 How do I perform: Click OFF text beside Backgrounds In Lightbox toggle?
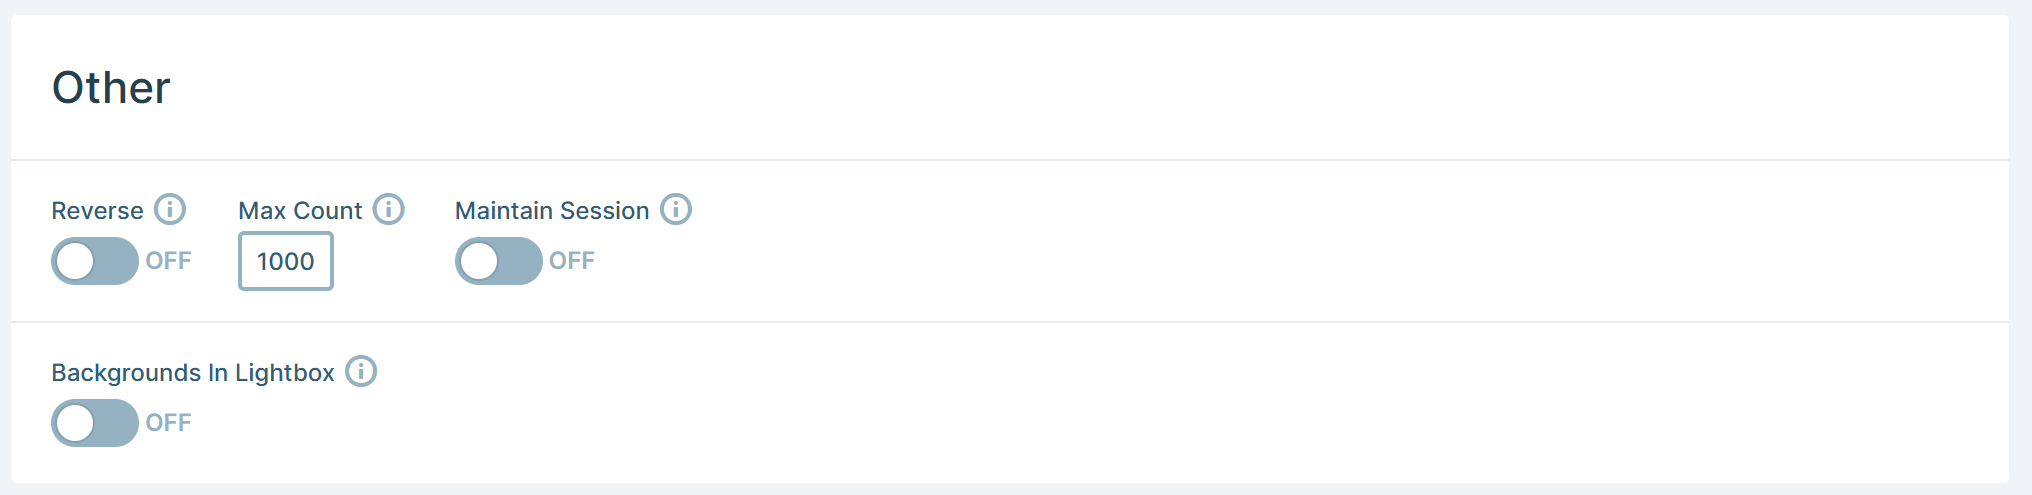(x=168, y=423)
